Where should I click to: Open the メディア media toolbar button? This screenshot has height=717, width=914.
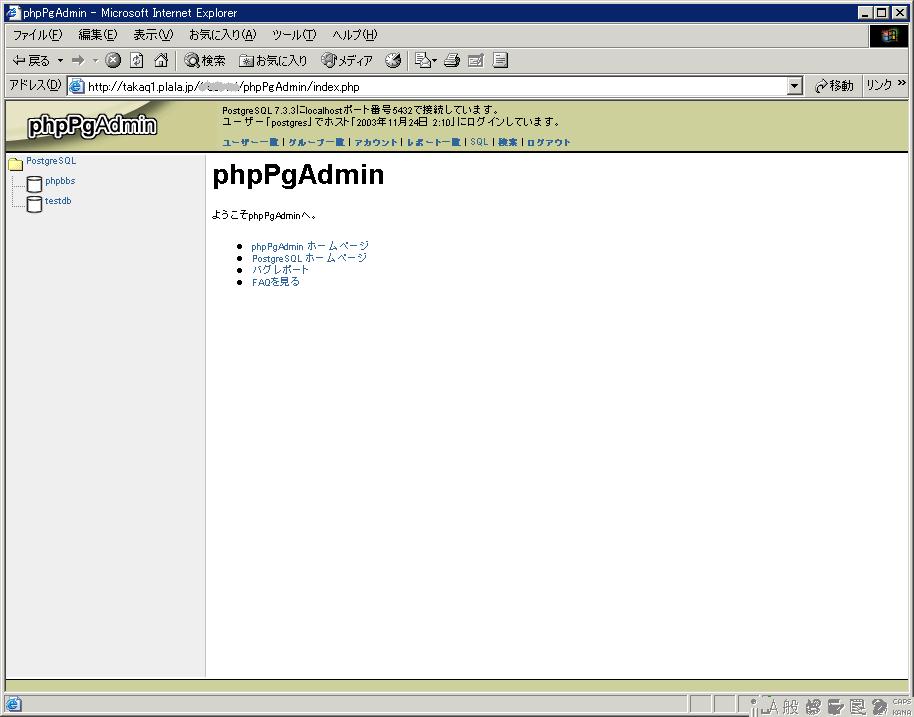347,60
